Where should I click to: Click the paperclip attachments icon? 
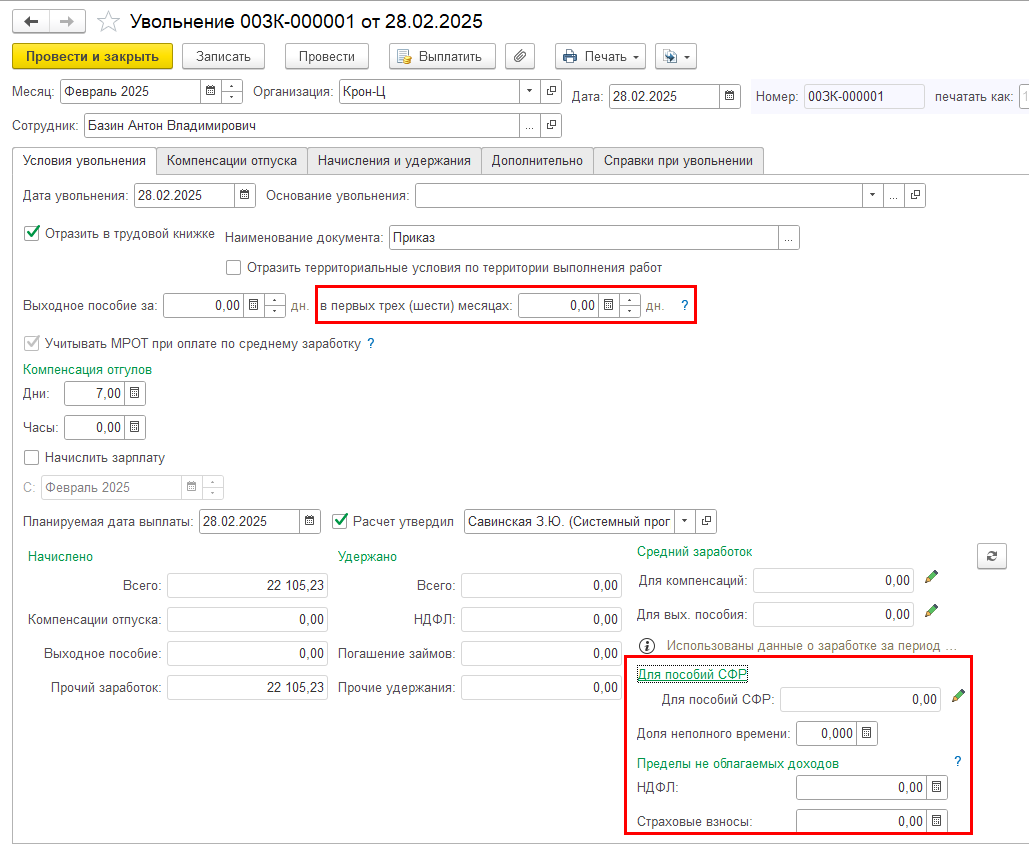[519, 57]
